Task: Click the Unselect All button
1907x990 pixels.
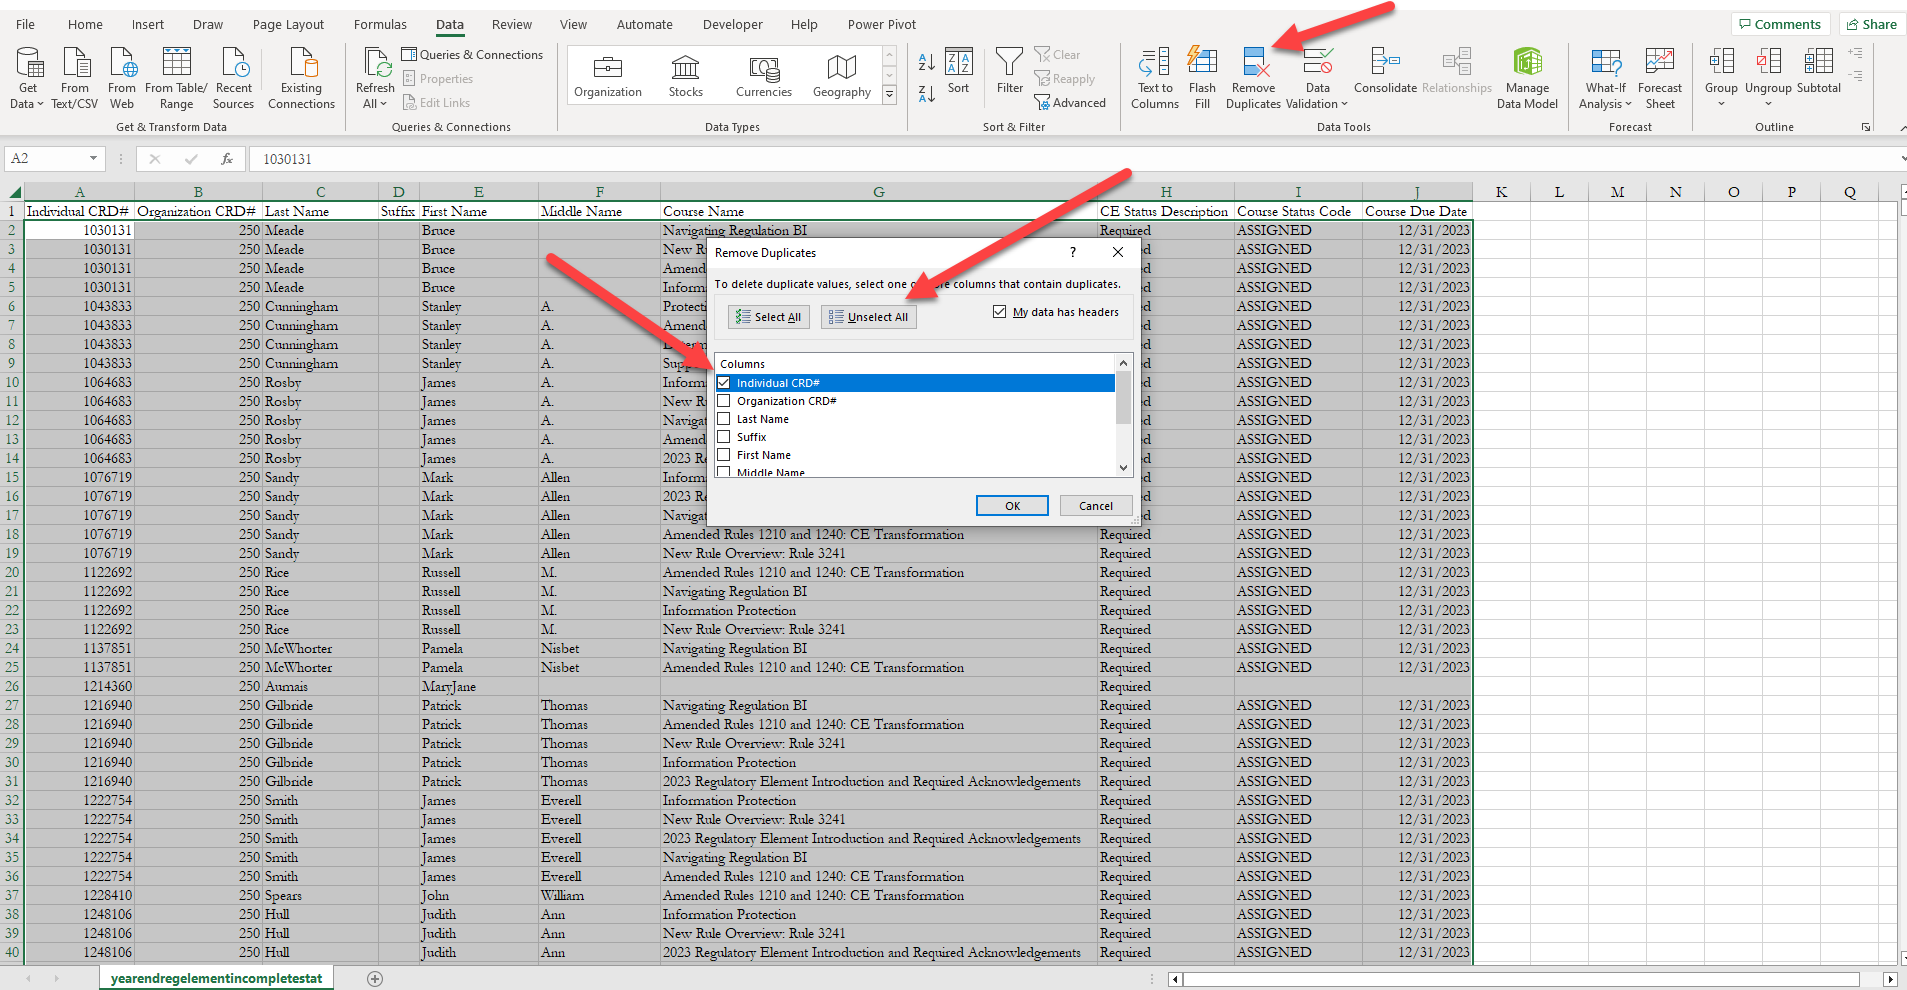Action: coord(868,317)
